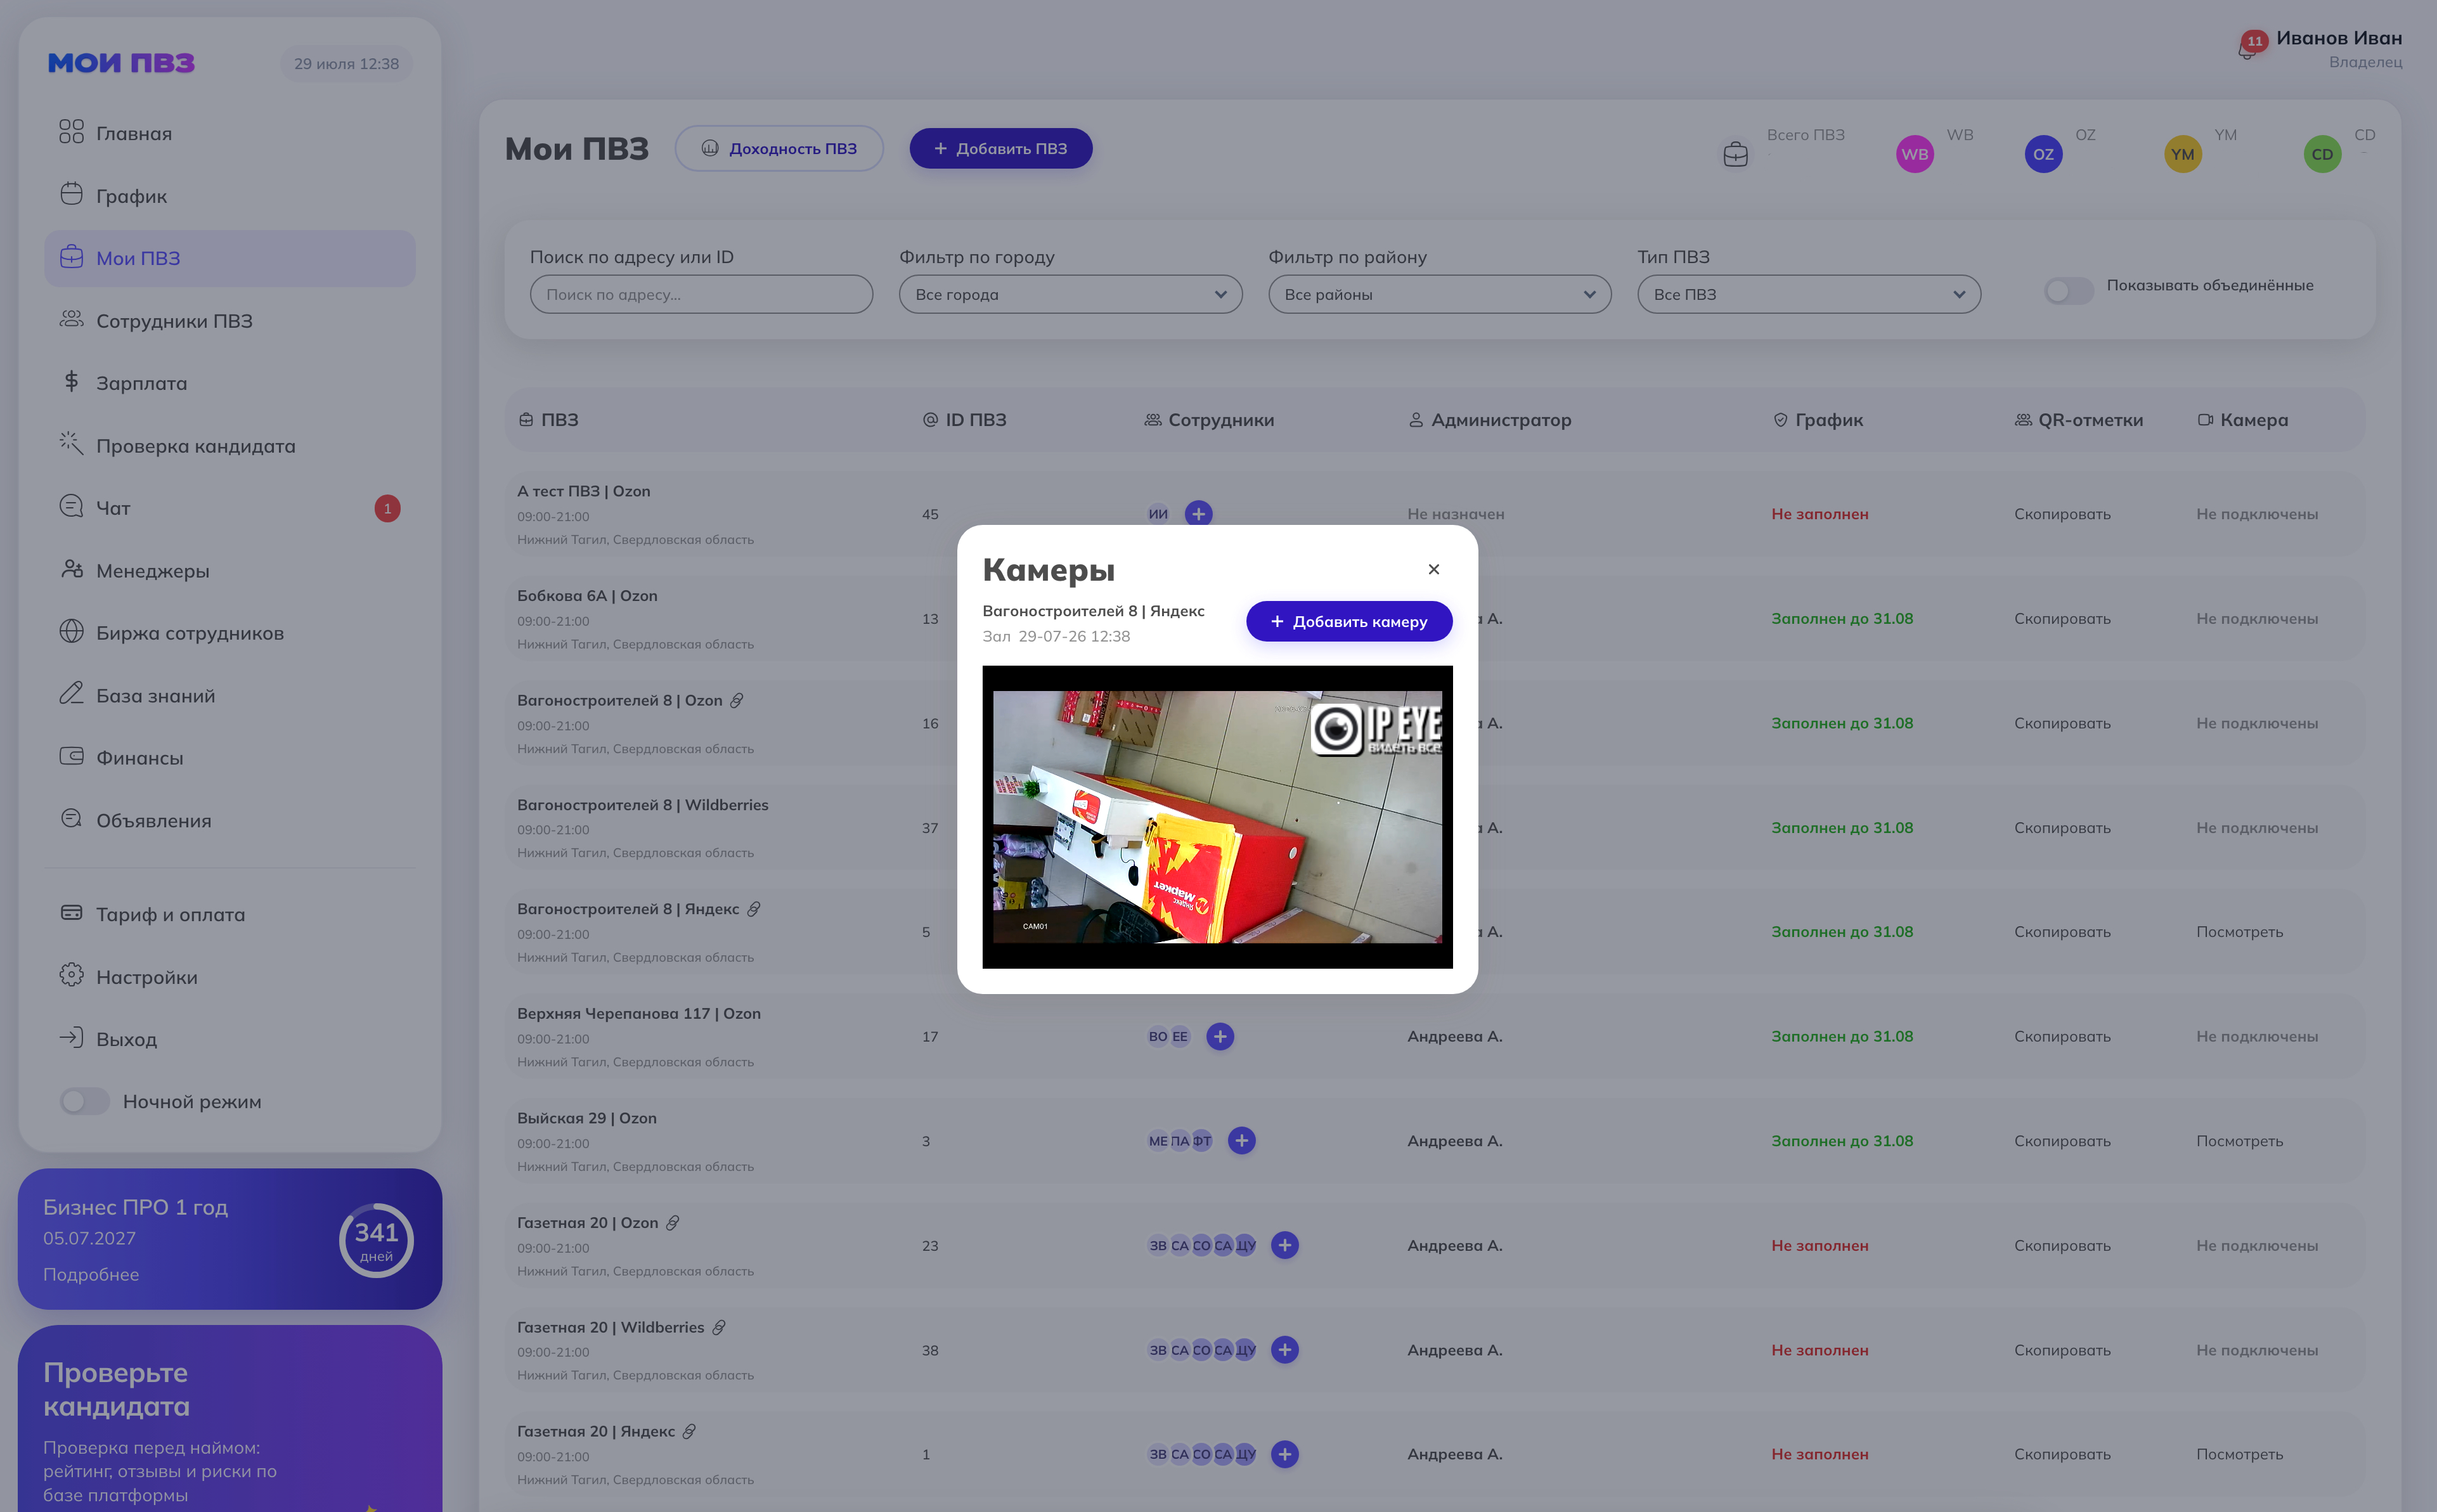Close the Камеры dialog
The height and width of the screenshot is (1512, 2437).
click(1433, 569)
